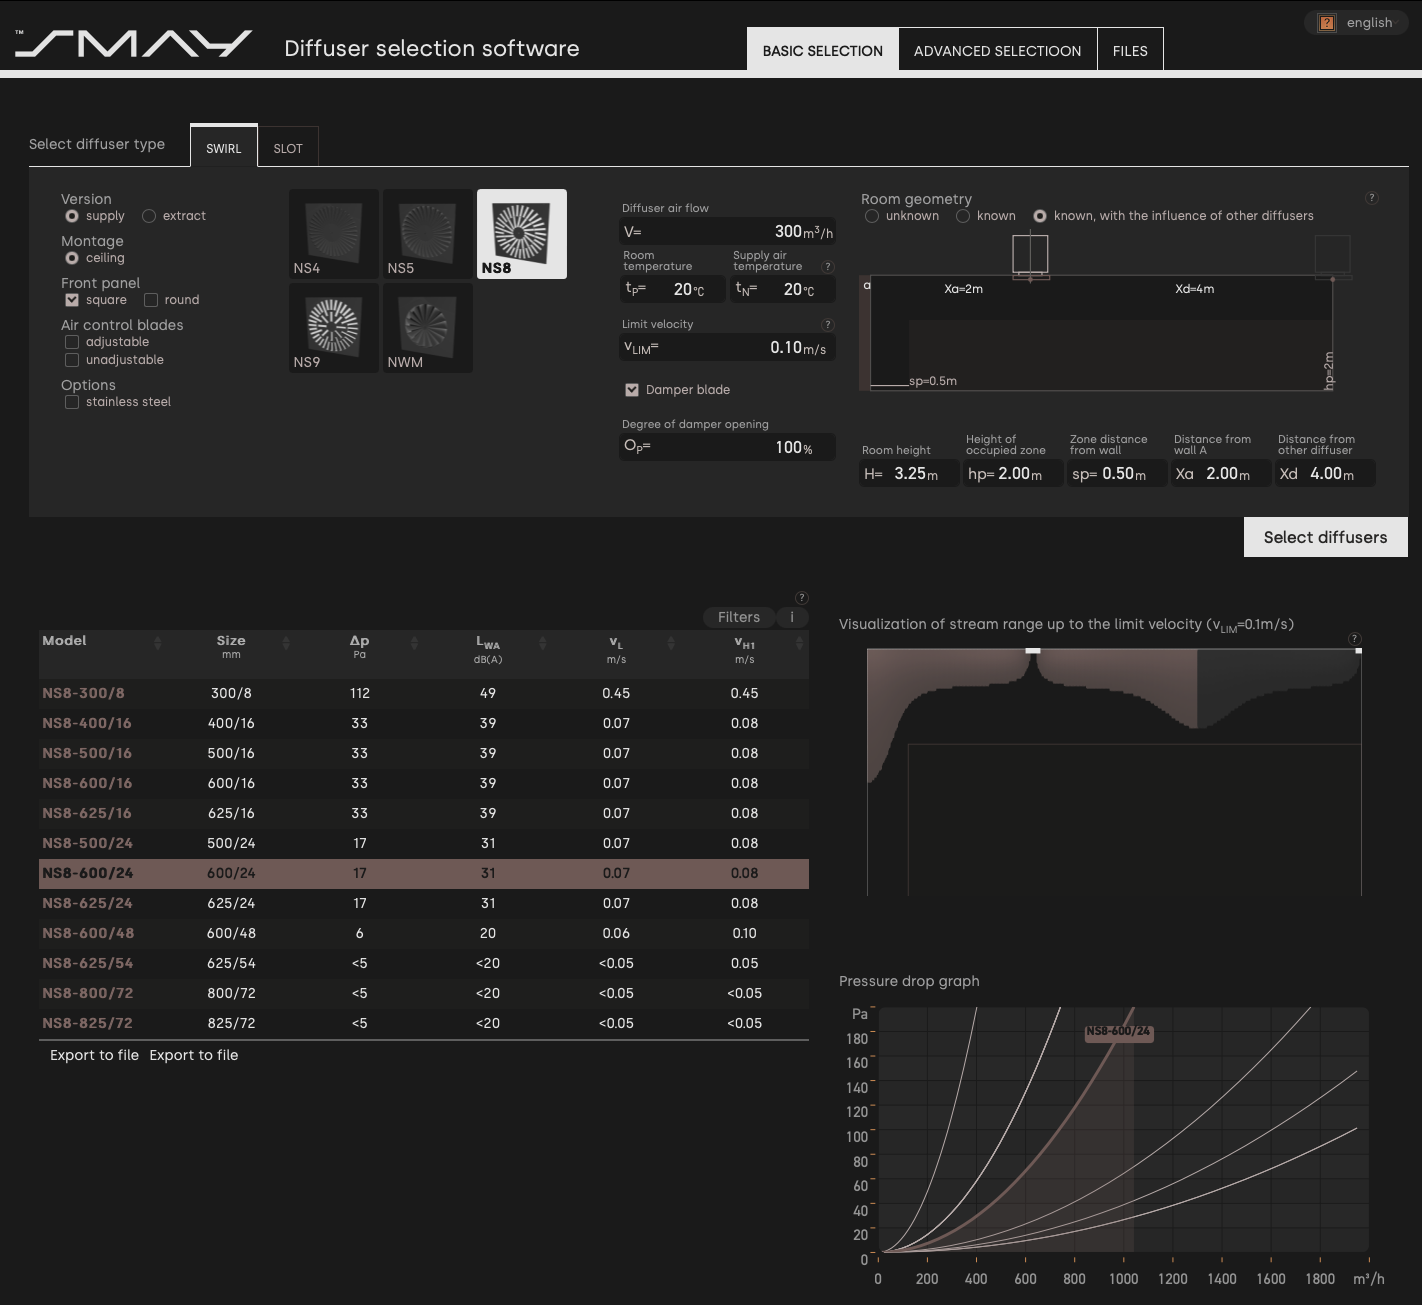The height and width of the screenshot is (1305, 1422).
Task: Select the NS8-625/54 table row
Action: coord(424,963)
